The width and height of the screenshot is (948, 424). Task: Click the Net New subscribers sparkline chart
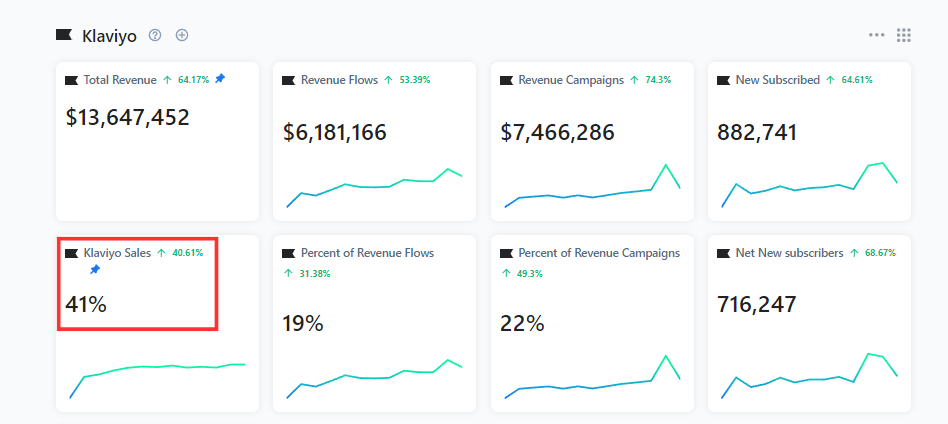coord(810,376)
